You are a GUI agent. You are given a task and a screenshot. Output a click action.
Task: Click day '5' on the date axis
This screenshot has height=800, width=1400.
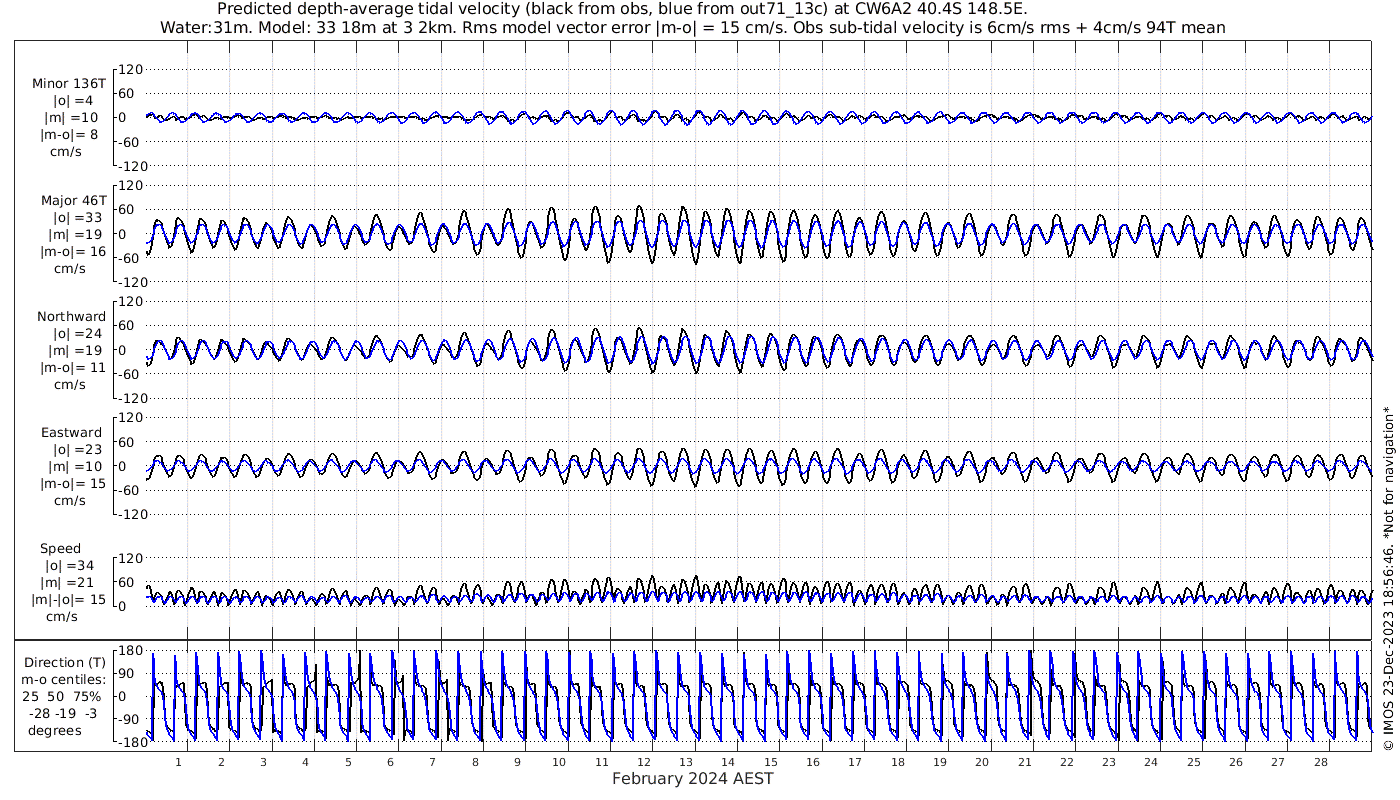(348, 762)
